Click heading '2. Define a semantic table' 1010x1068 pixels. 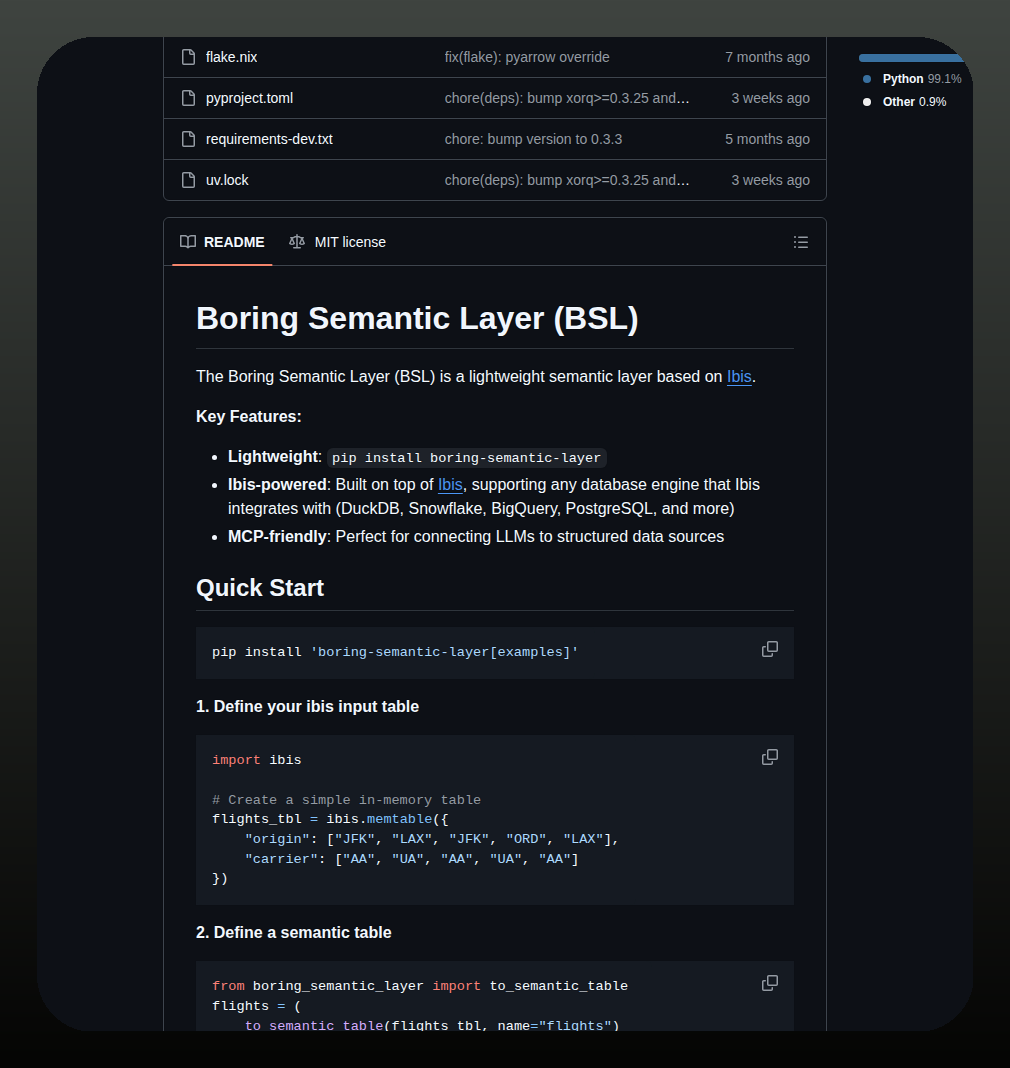click(x=294, y=932)
